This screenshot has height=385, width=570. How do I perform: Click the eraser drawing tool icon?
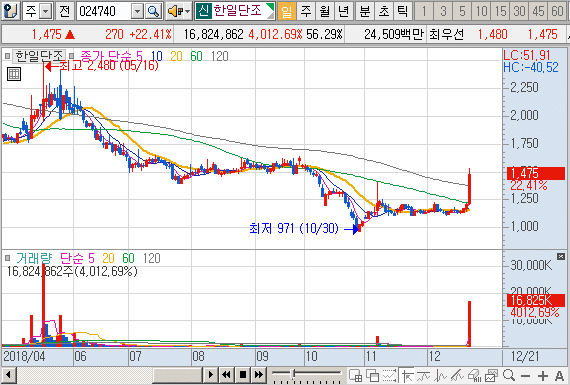coord(475,375)
